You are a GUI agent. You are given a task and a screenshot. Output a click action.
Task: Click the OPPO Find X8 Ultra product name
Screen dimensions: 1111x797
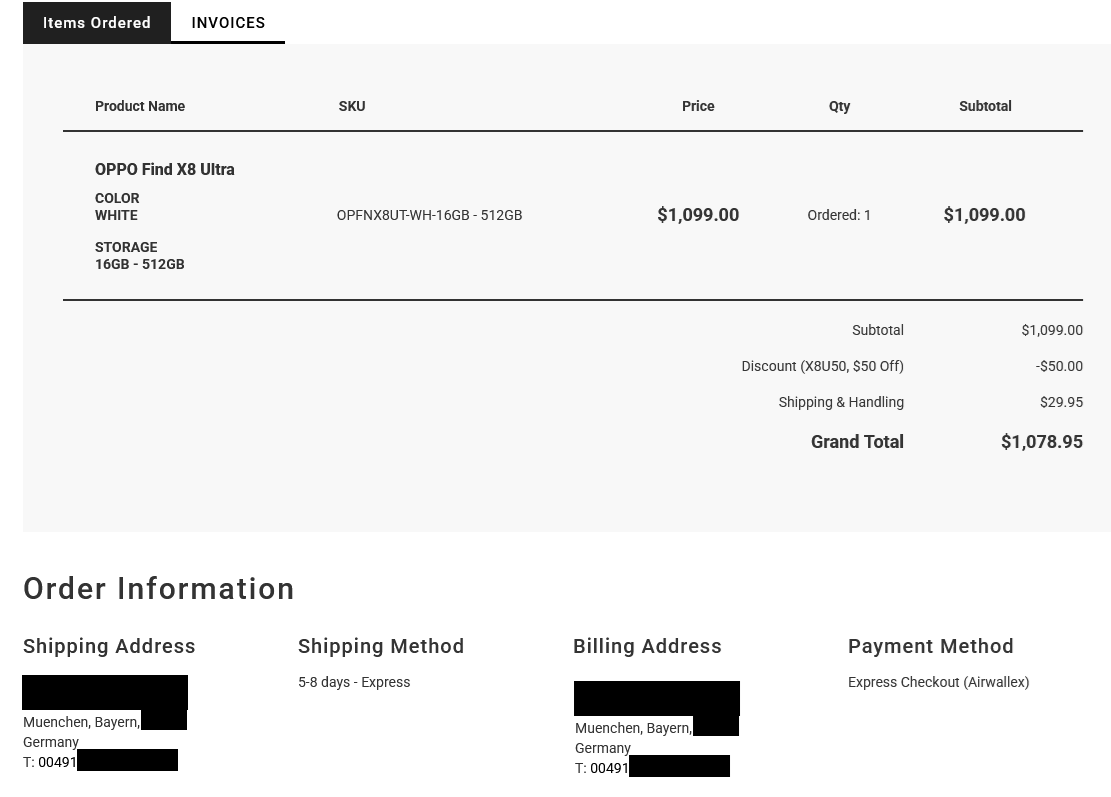pos(165,170)
